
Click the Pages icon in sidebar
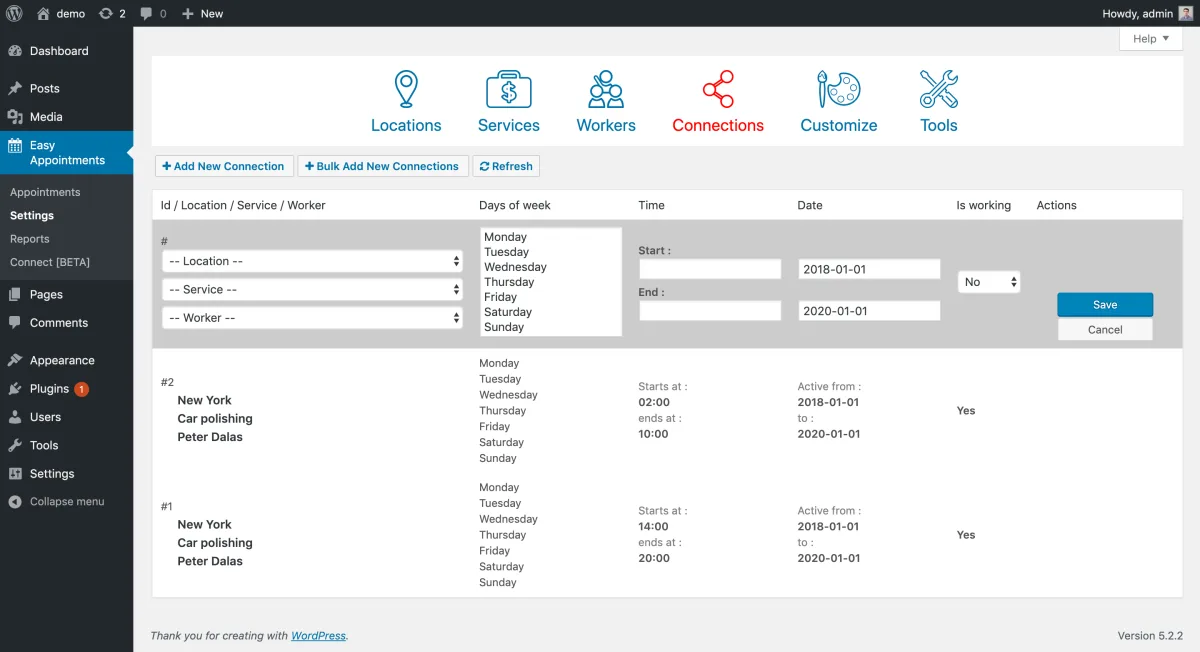coord(15,294)
